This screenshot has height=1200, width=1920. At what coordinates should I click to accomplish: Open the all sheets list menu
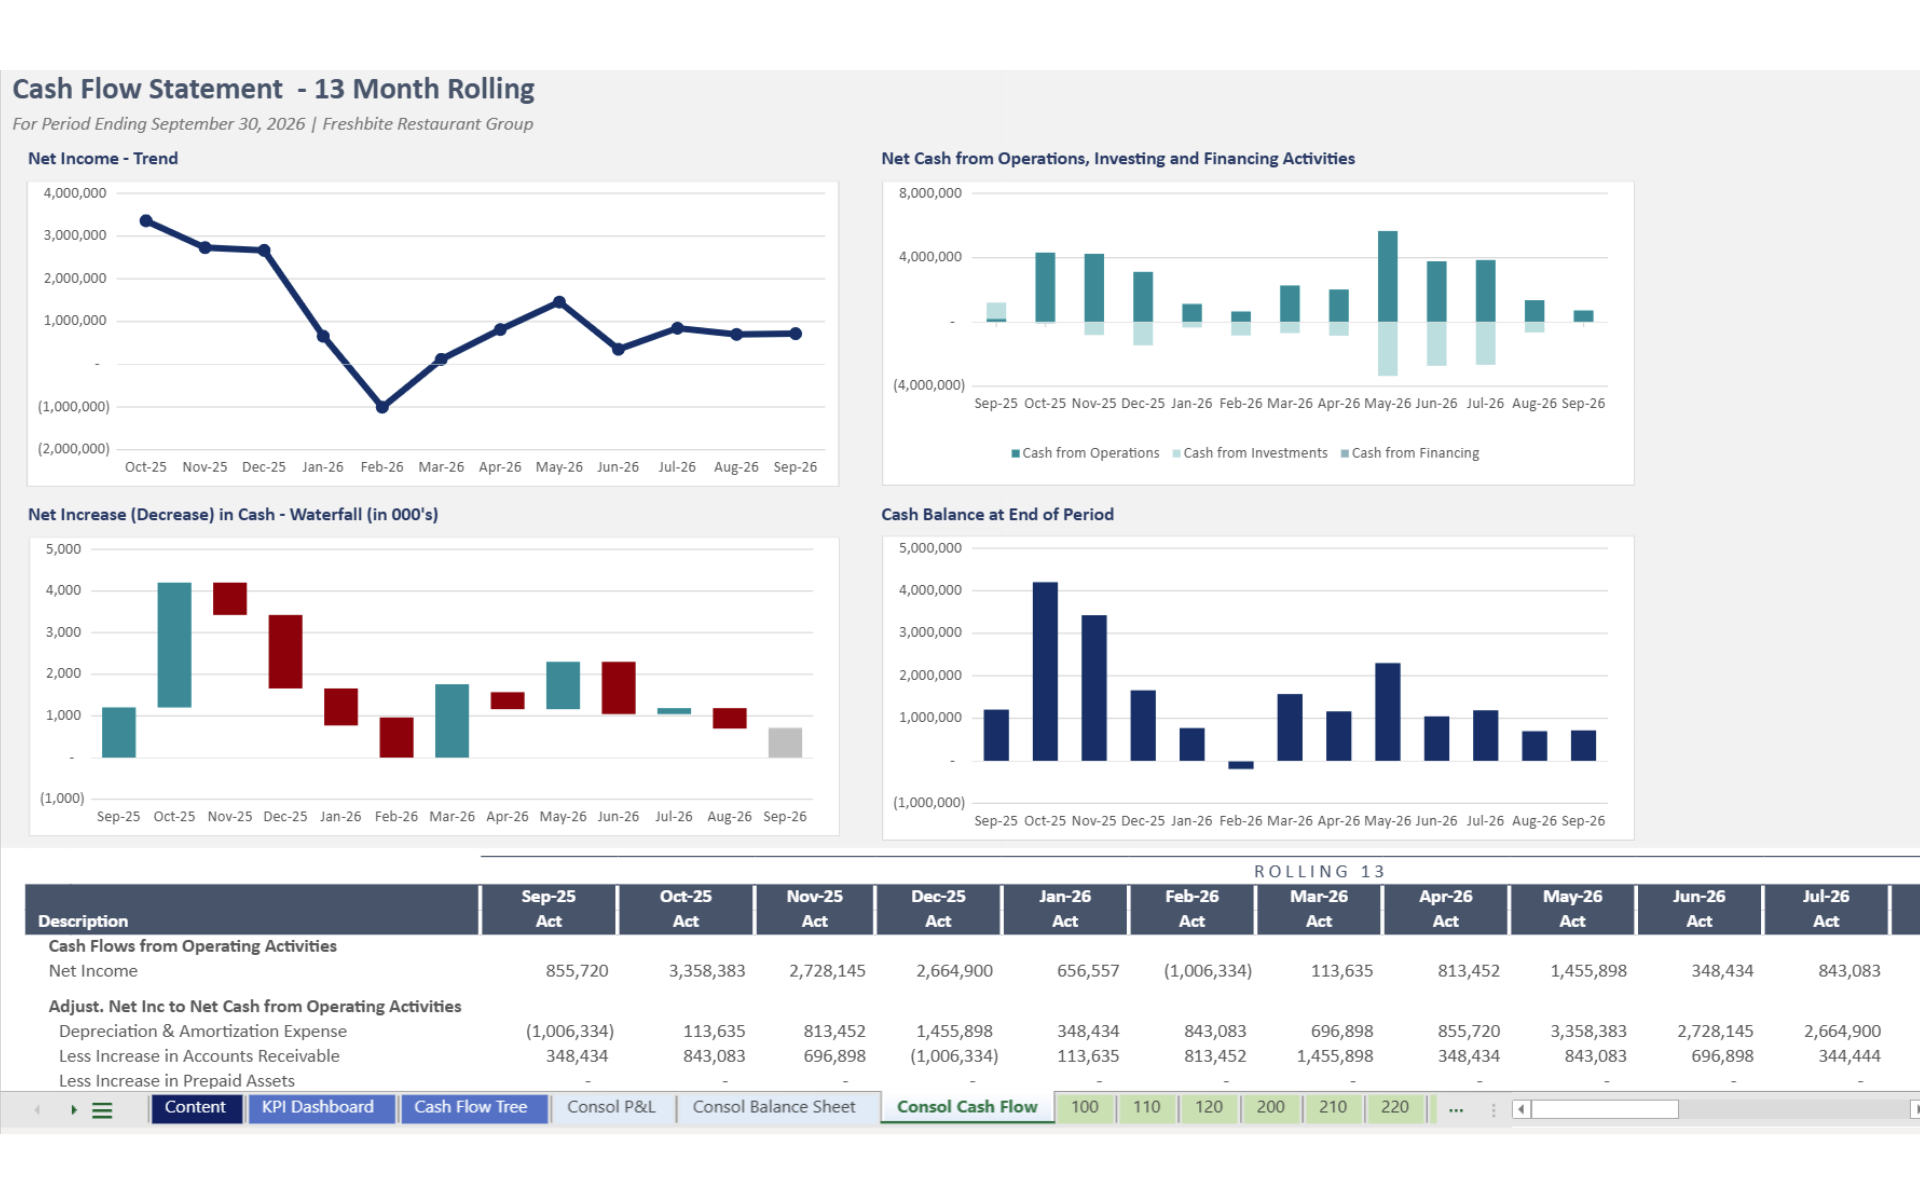click(102, 1109)
